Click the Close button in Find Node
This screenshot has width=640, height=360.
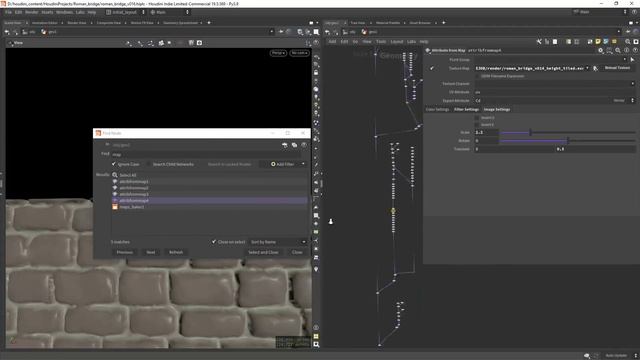pos(297,252)
